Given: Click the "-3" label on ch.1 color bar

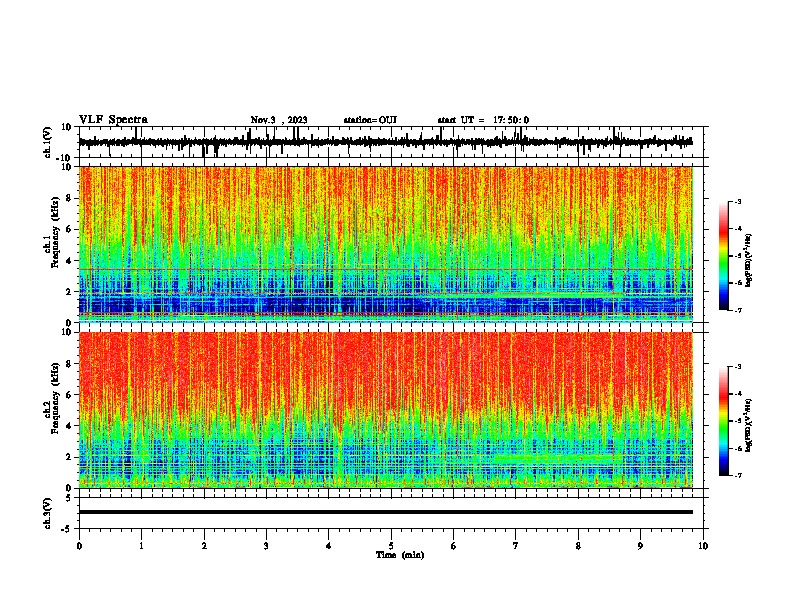Looking at the screenshot, I should [x=737, y=201].
